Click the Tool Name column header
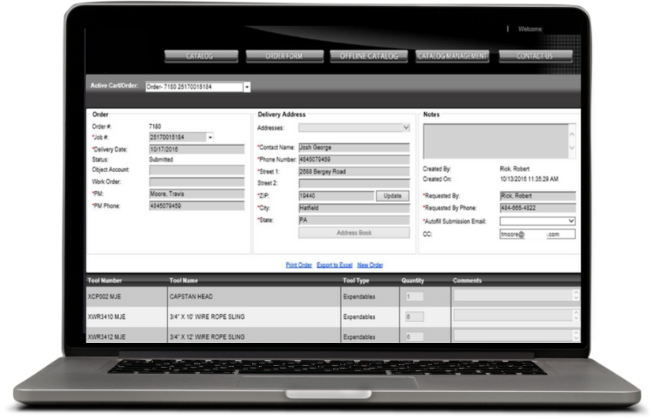 click(184, 280)
